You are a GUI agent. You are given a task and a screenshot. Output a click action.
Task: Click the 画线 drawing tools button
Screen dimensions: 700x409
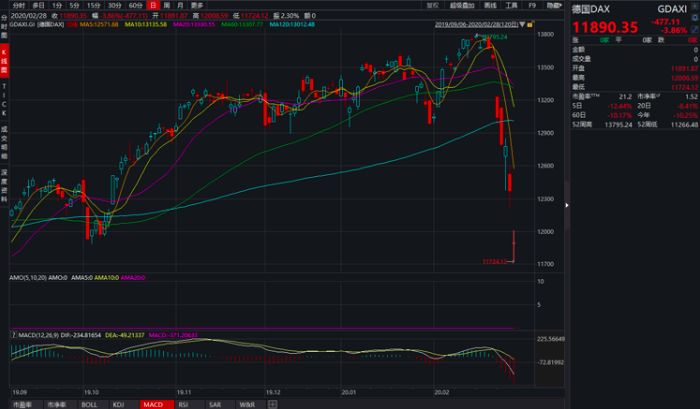pyautogui.click(x=490, y=5)
